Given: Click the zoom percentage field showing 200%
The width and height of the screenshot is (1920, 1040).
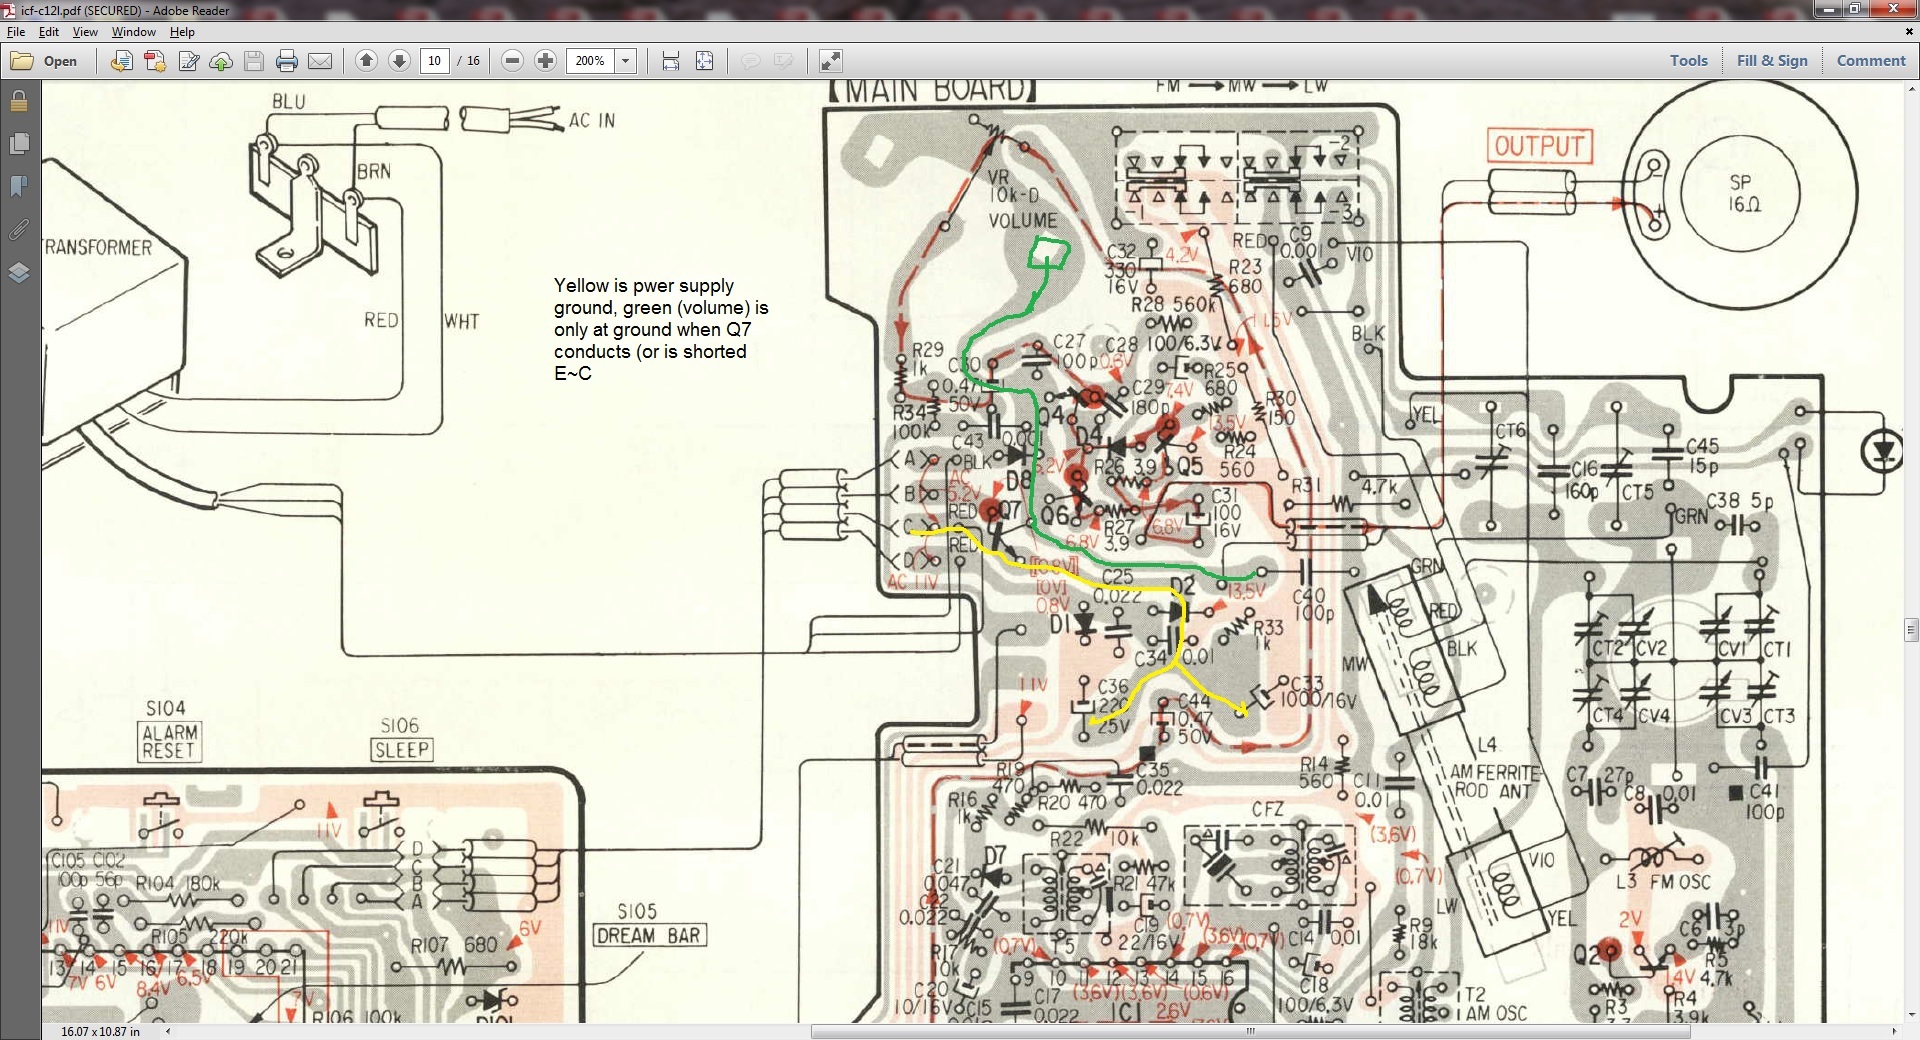Looking at the screenshot, I should tap(590, 61).
